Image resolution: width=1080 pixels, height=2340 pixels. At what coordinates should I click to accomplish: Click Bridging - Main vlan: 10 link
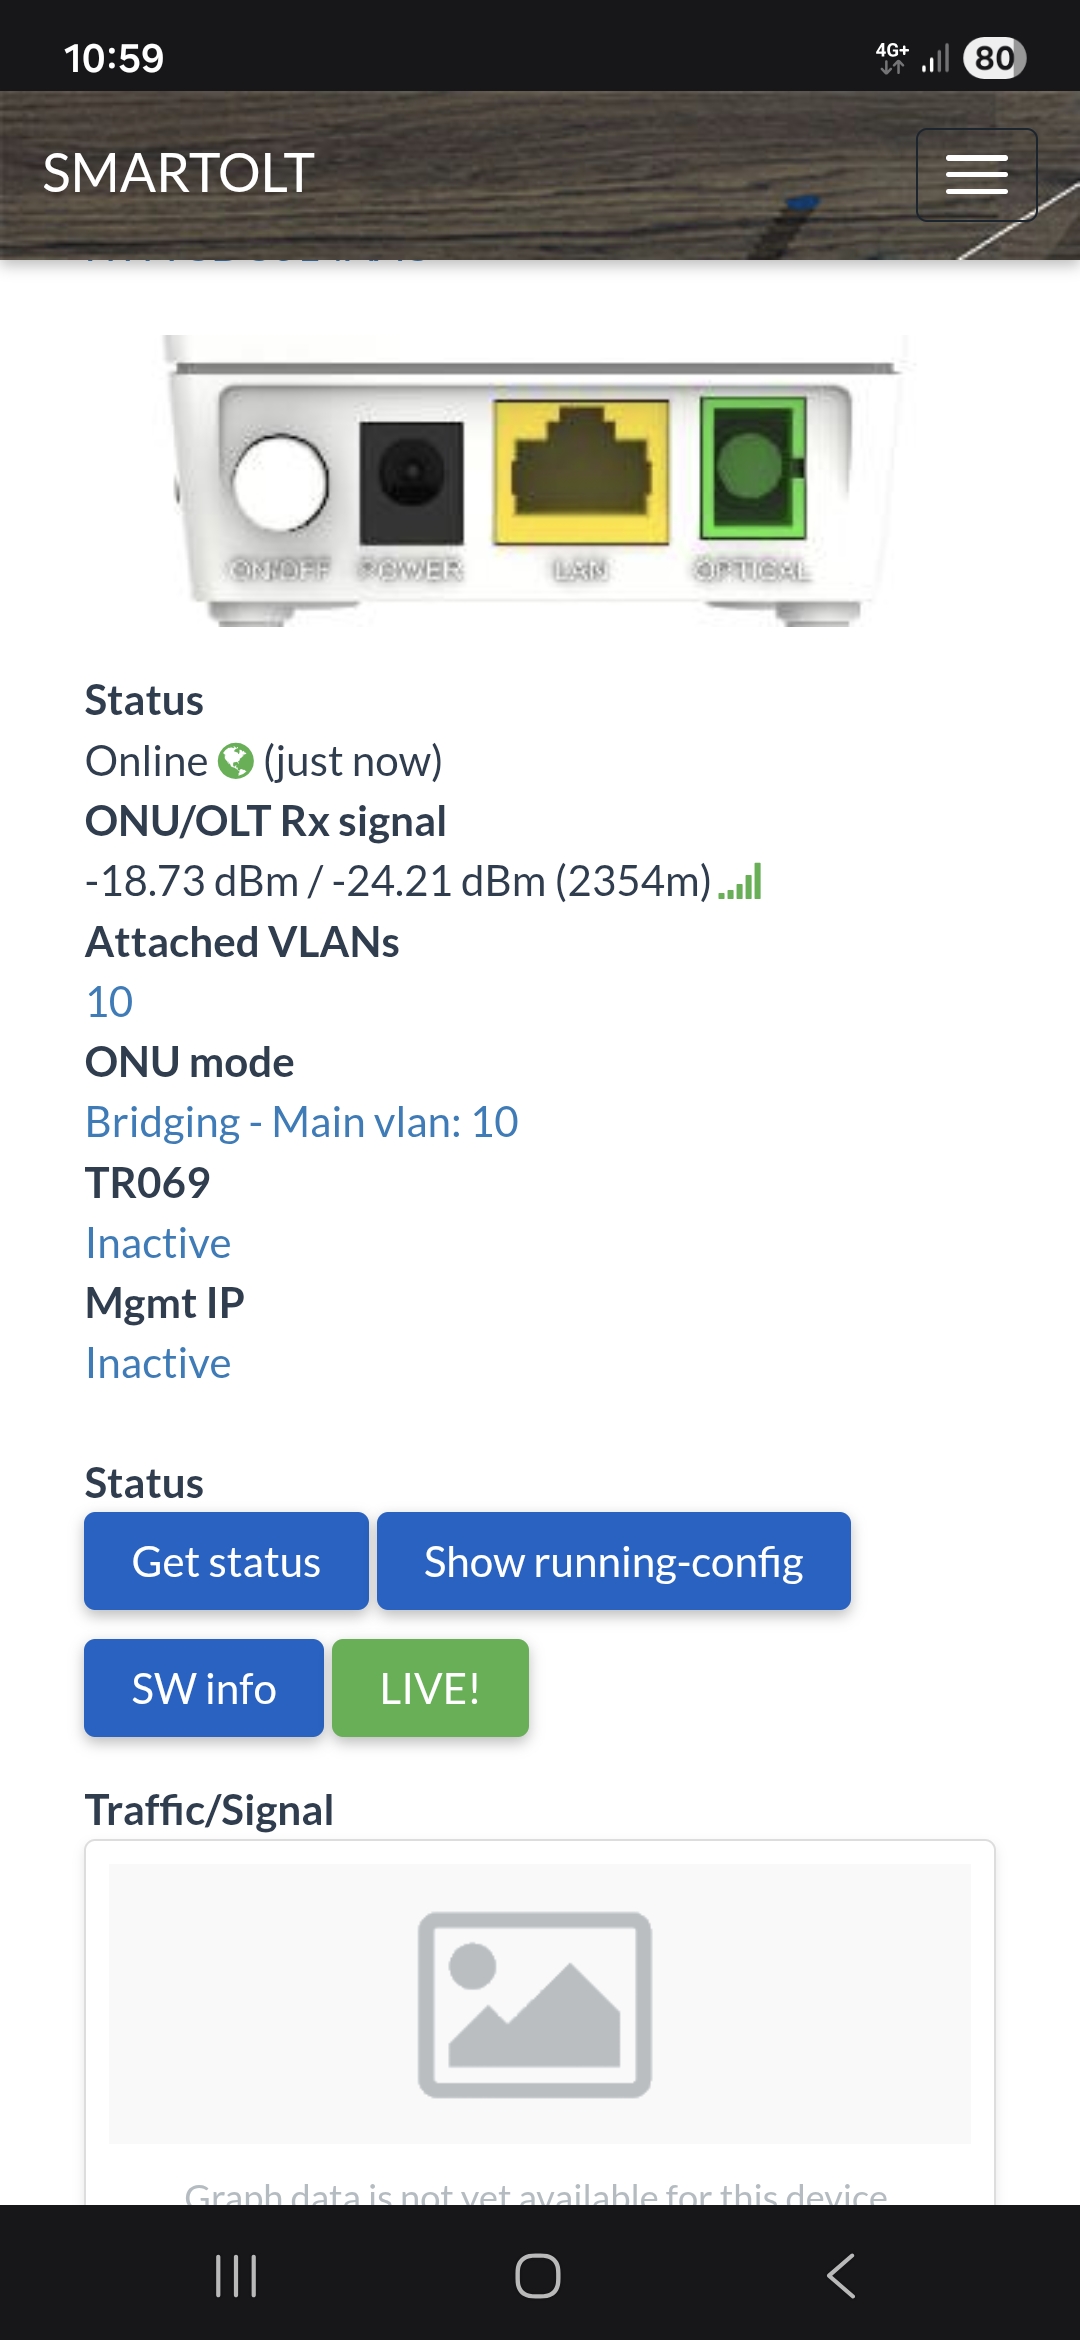(x=302, y=1123)
